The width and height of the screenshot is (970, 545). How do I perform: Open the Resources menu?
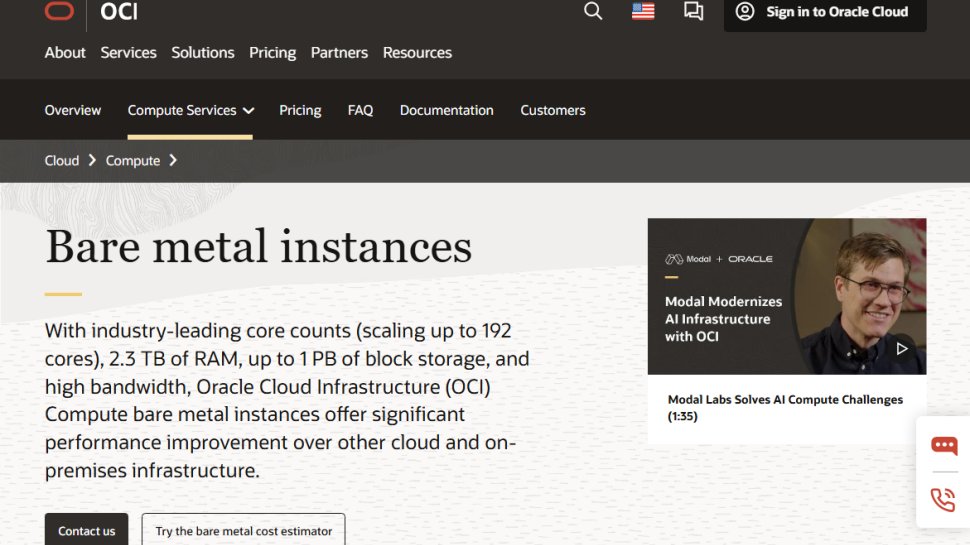tap(417, 53)
